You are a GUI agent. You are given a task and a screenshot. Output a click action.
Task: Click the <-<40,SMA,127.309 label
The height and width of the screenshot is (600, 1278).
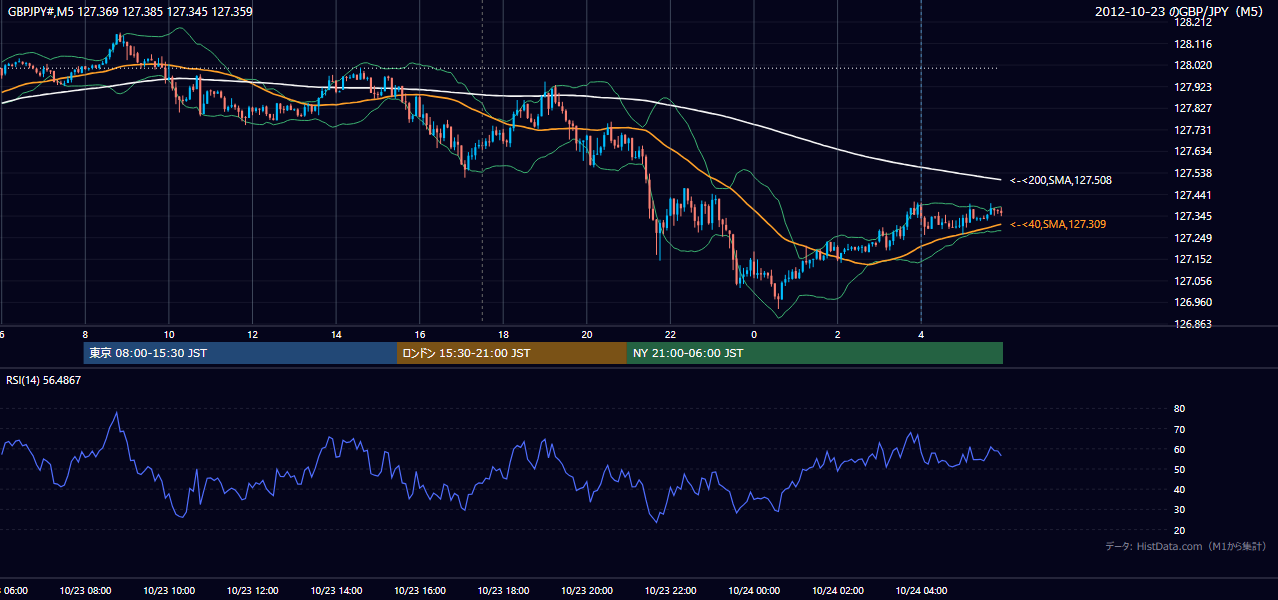pyautogui.click(x=1057, y=225)
